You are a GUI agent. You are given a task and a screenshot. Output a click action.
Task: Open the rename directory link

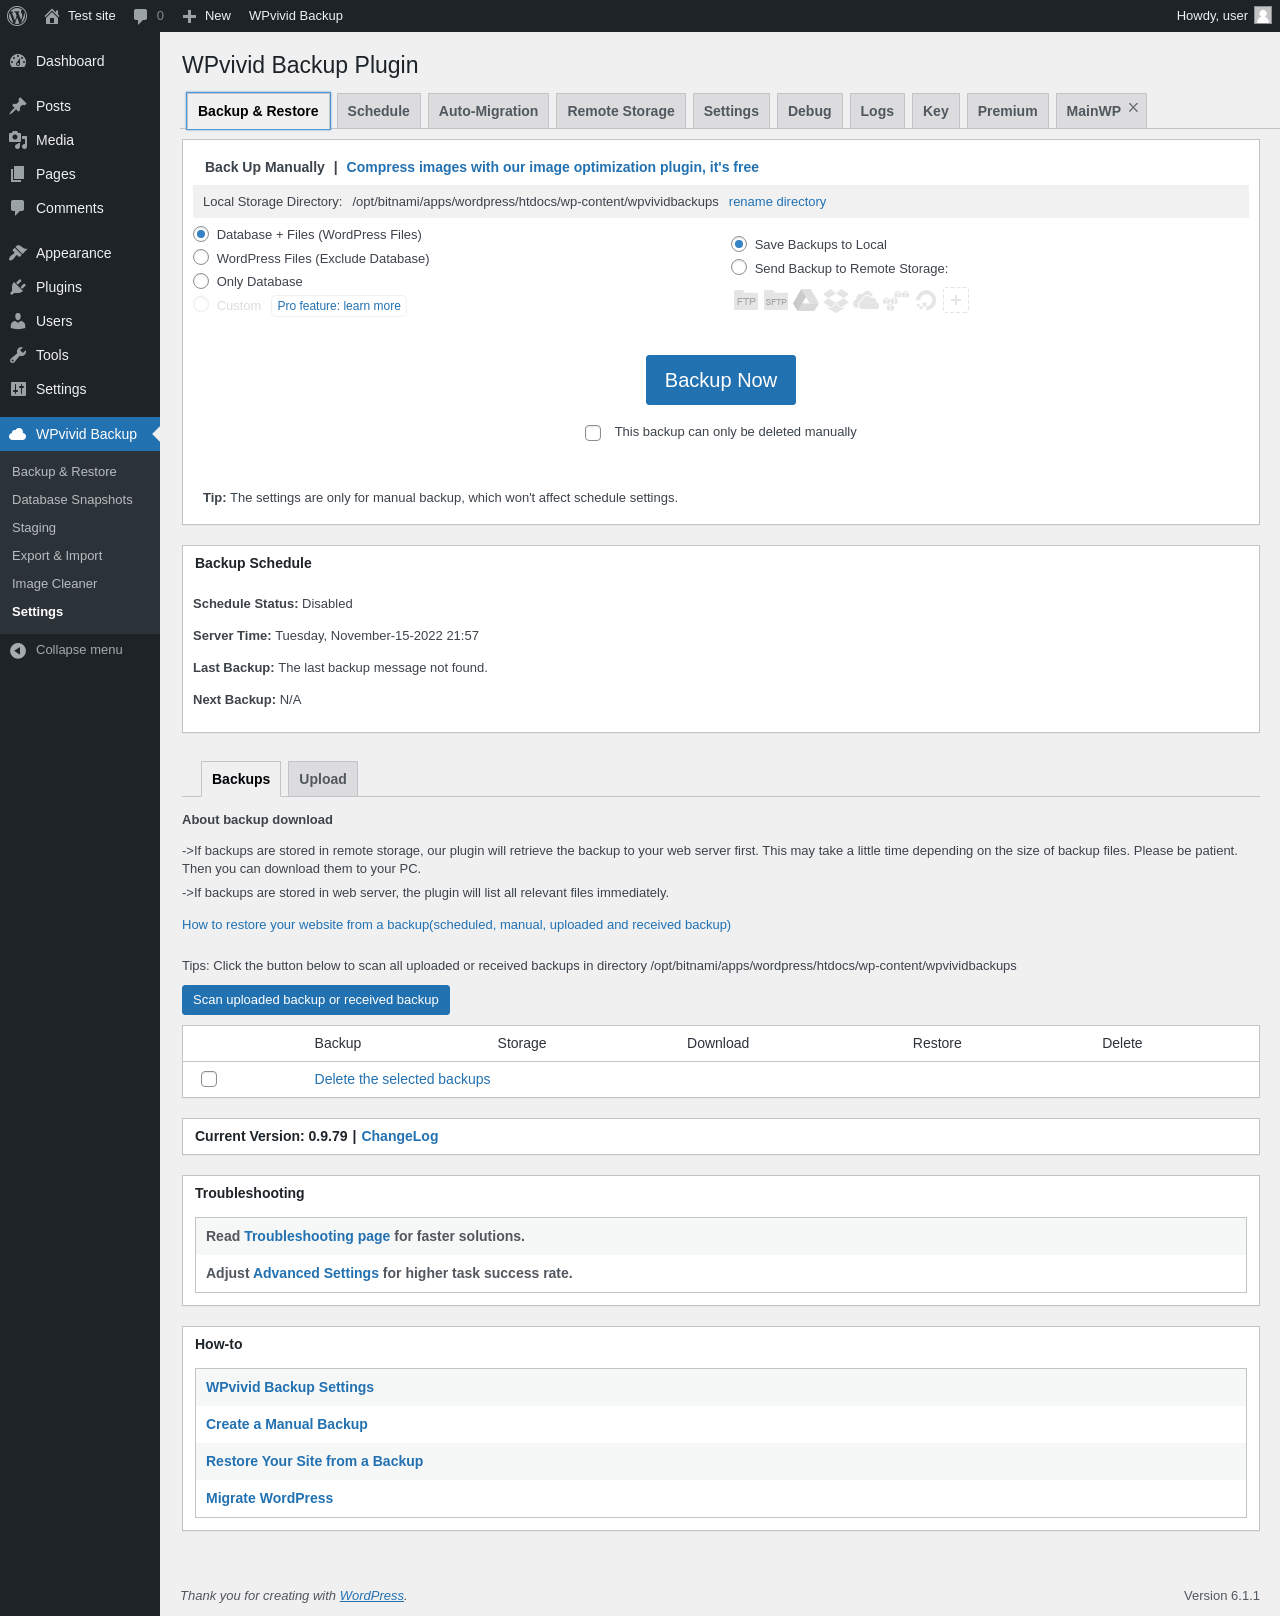[777, 202]
